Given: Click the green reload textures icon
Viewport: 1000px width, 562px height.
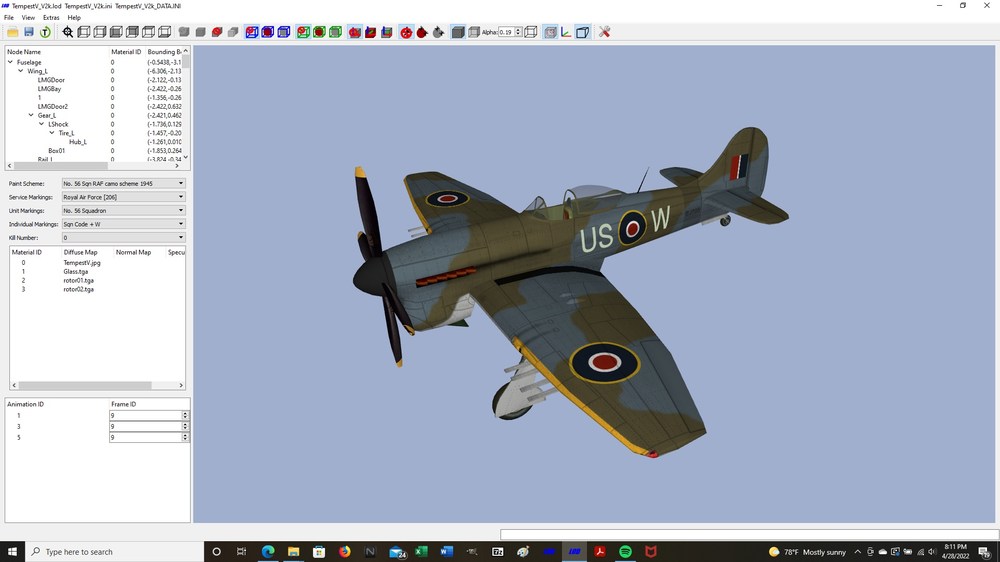Looking at the screenshot, I should click(45, 32).
